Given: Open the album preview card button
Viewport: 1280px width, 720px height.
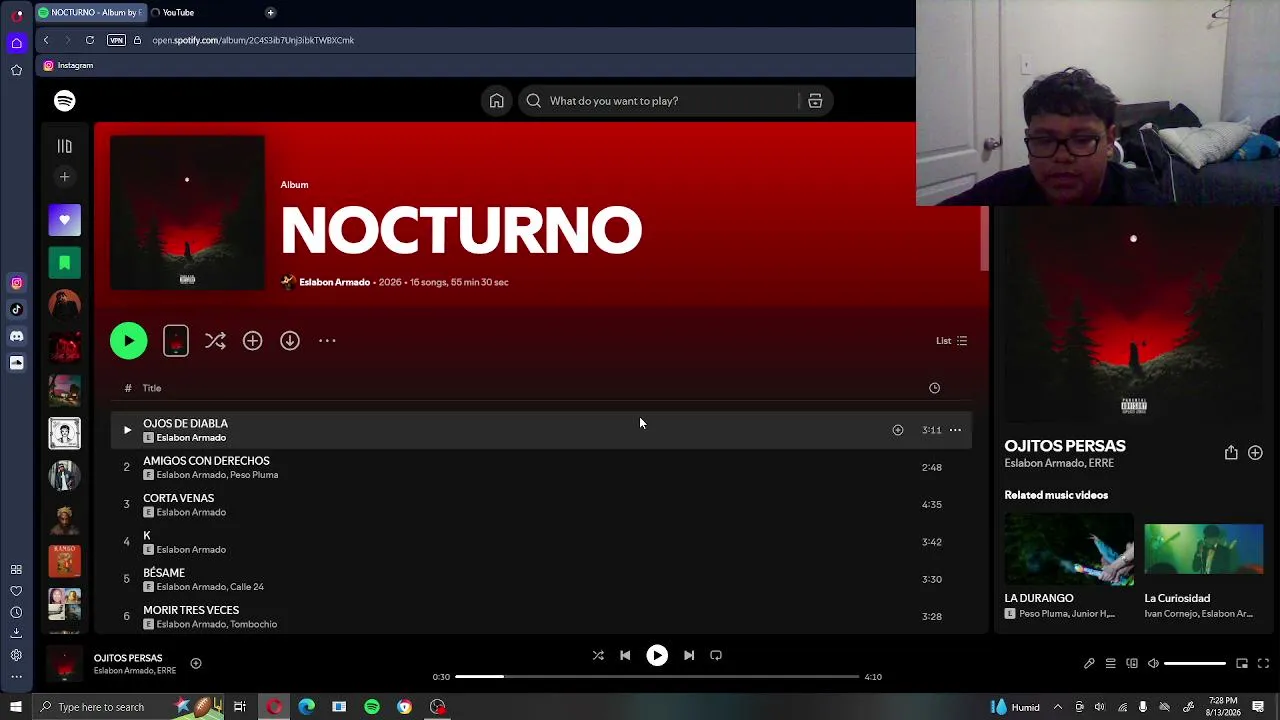Looking at the screenshot, I should [x=176, y=341].
